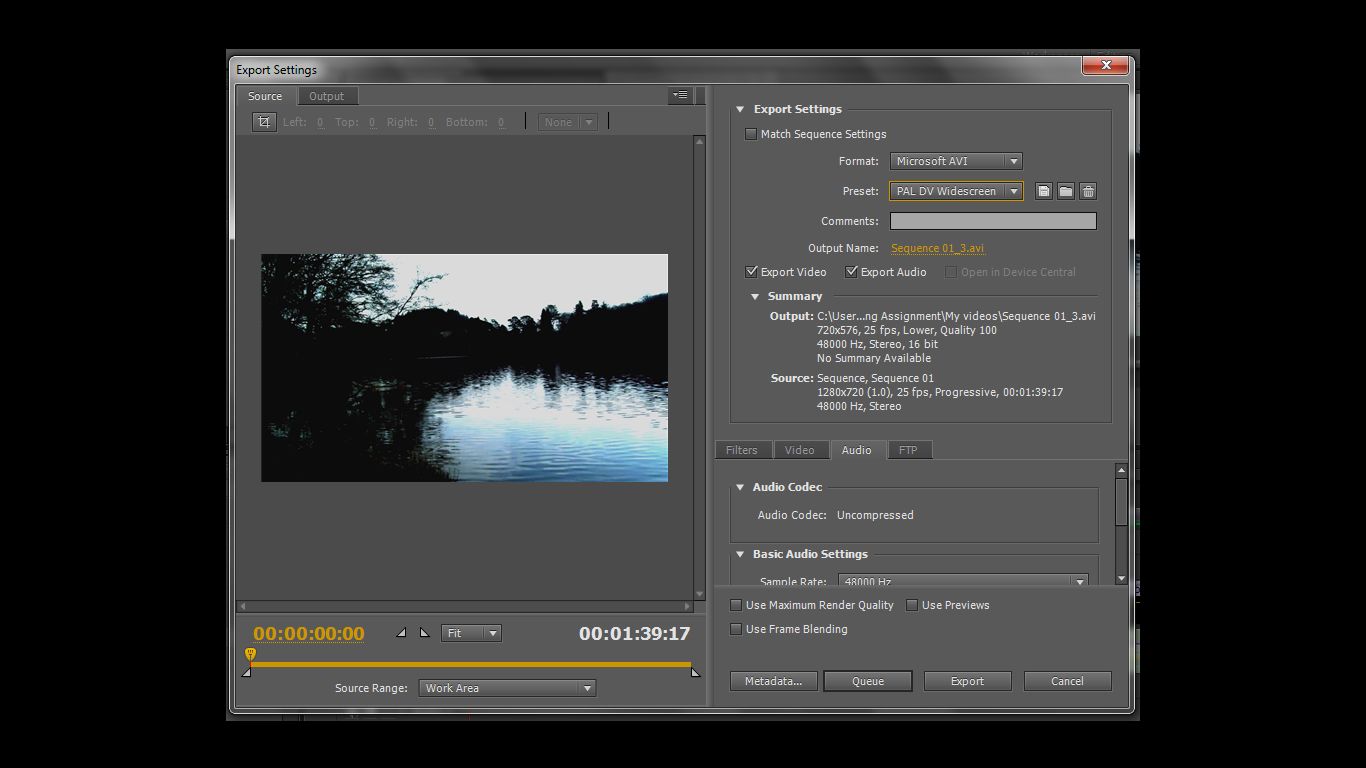
Task: Set the out point marker
Action: click(x=424, y=633)
